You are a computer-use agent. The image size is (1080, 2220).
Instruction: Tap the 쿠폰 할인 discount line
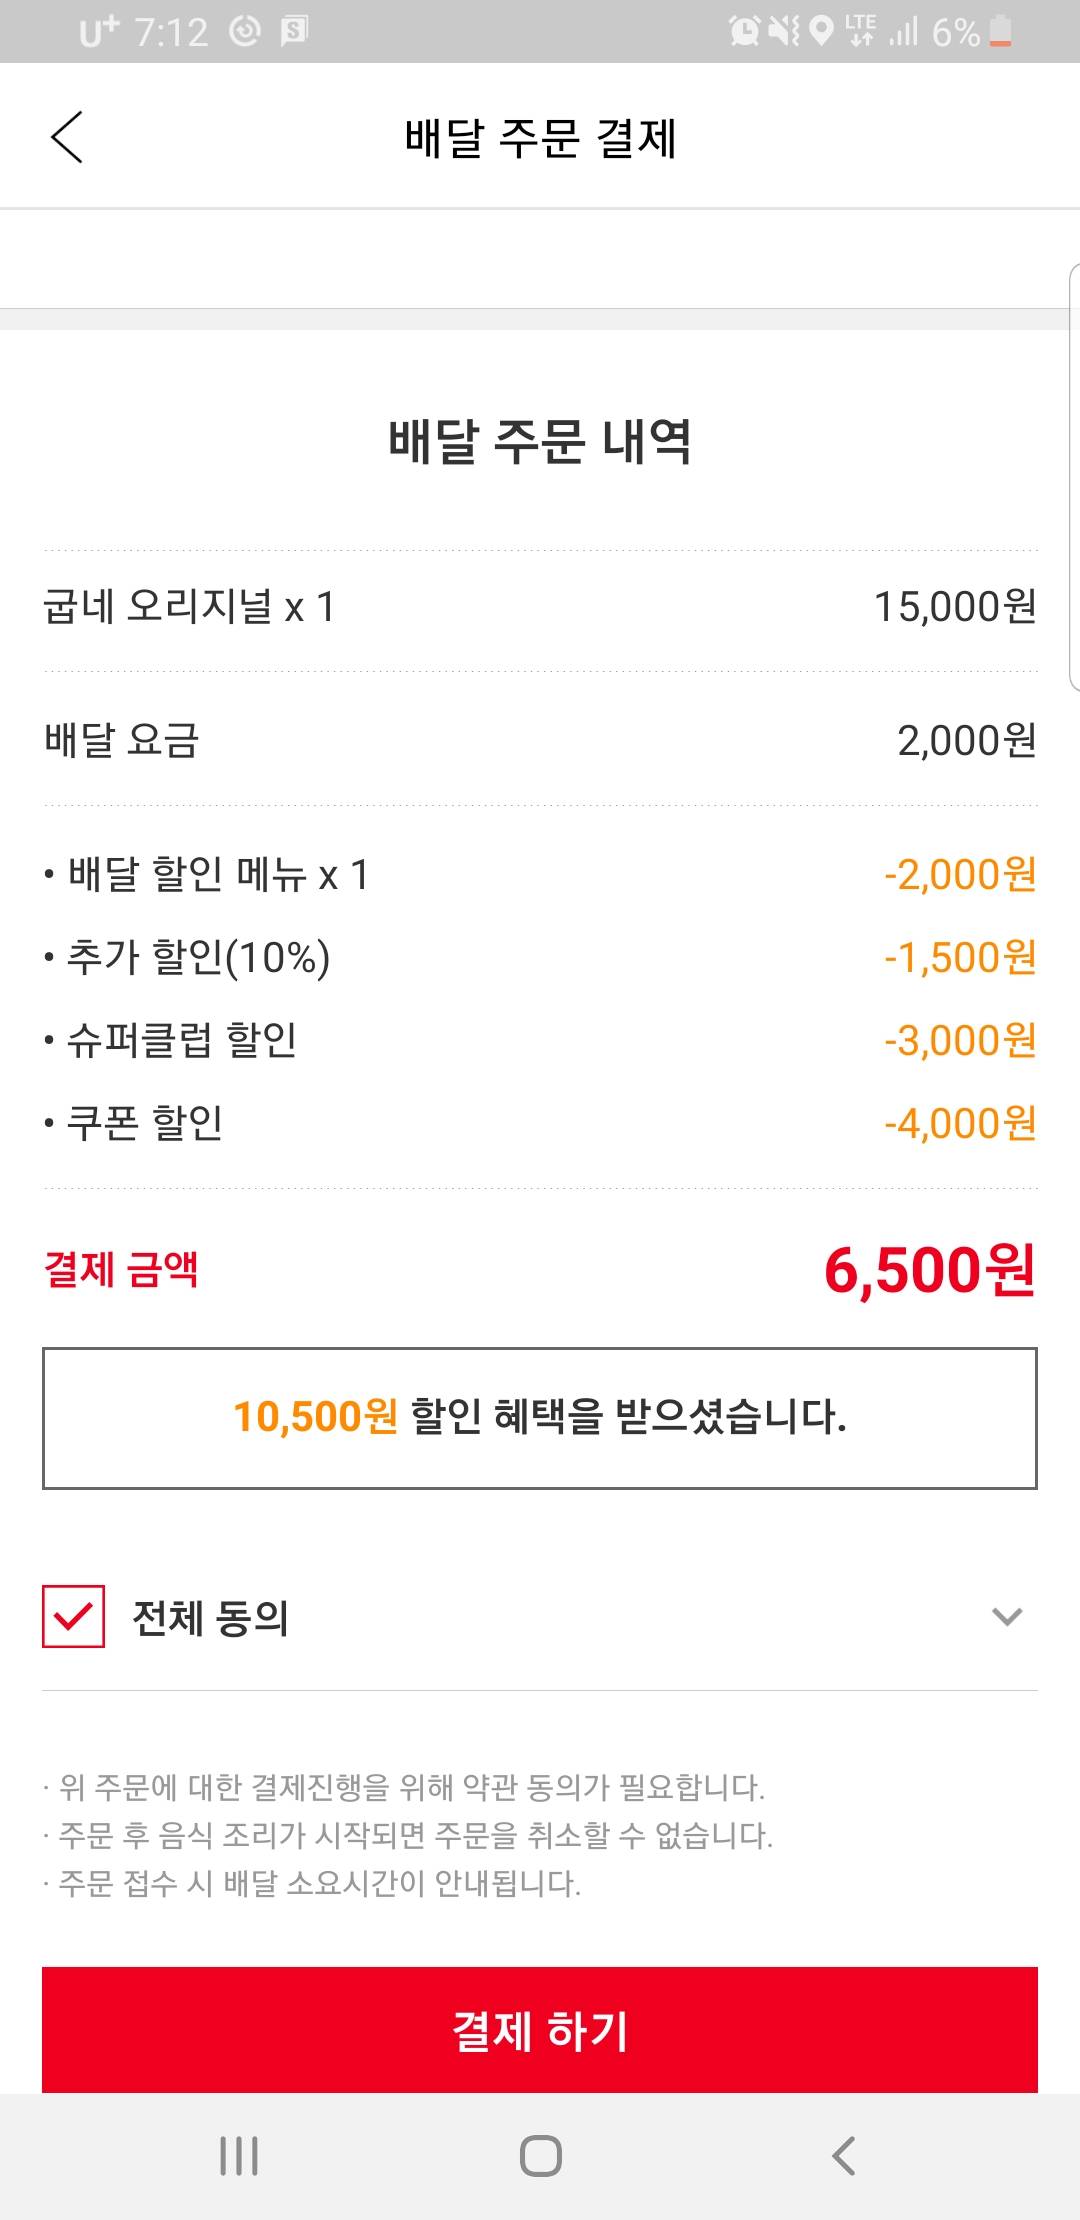pyautogui.click(x=540, y=1123)
